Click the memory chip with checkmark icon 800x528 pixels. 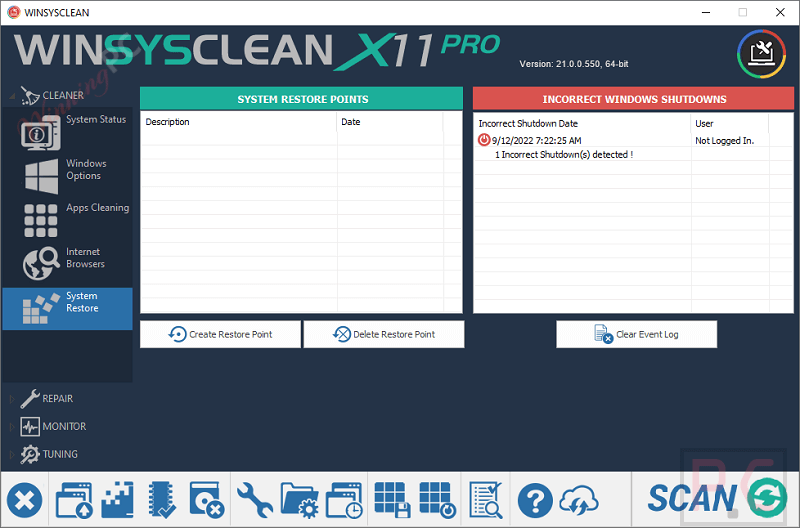pyautogui.click(x=162, y=500)
